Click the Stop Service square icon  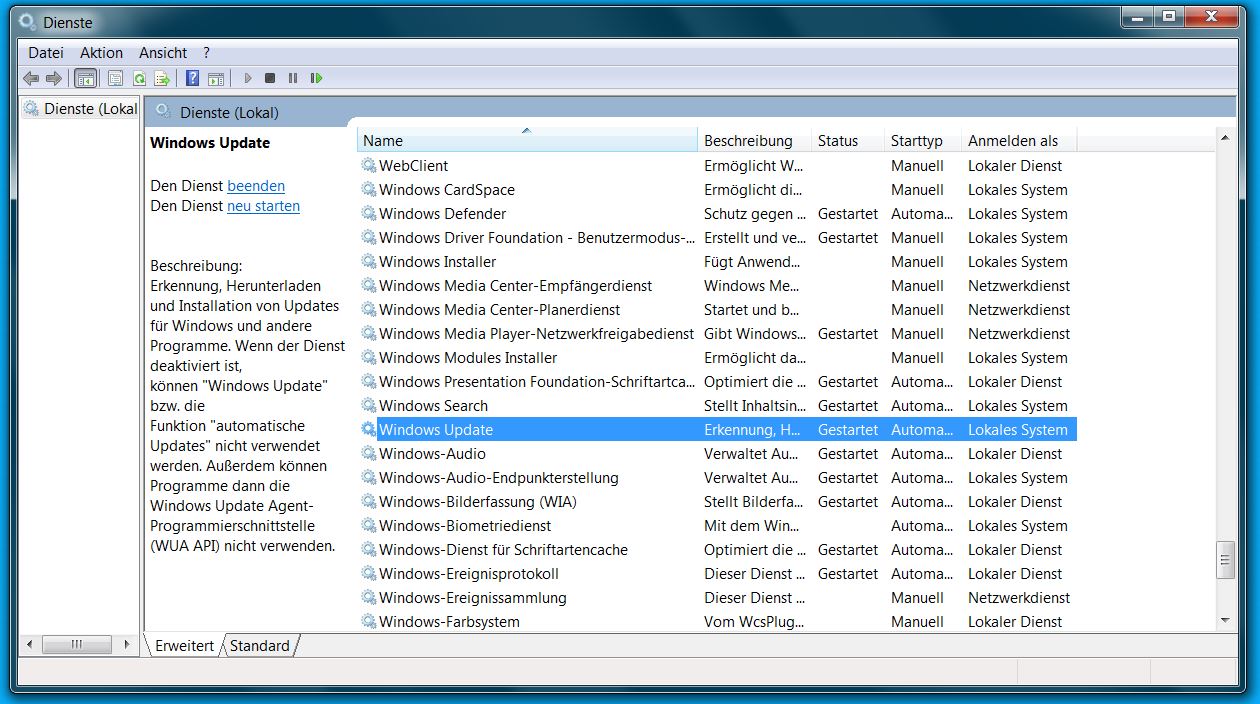tap(270, 78)
